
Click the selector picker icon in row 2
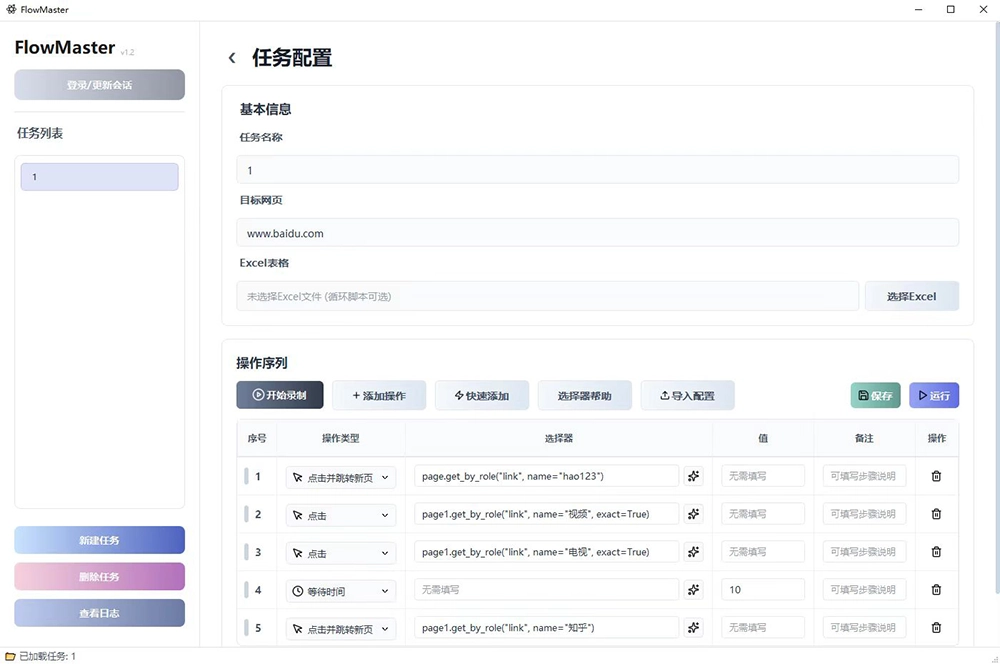tap(694, 514)
